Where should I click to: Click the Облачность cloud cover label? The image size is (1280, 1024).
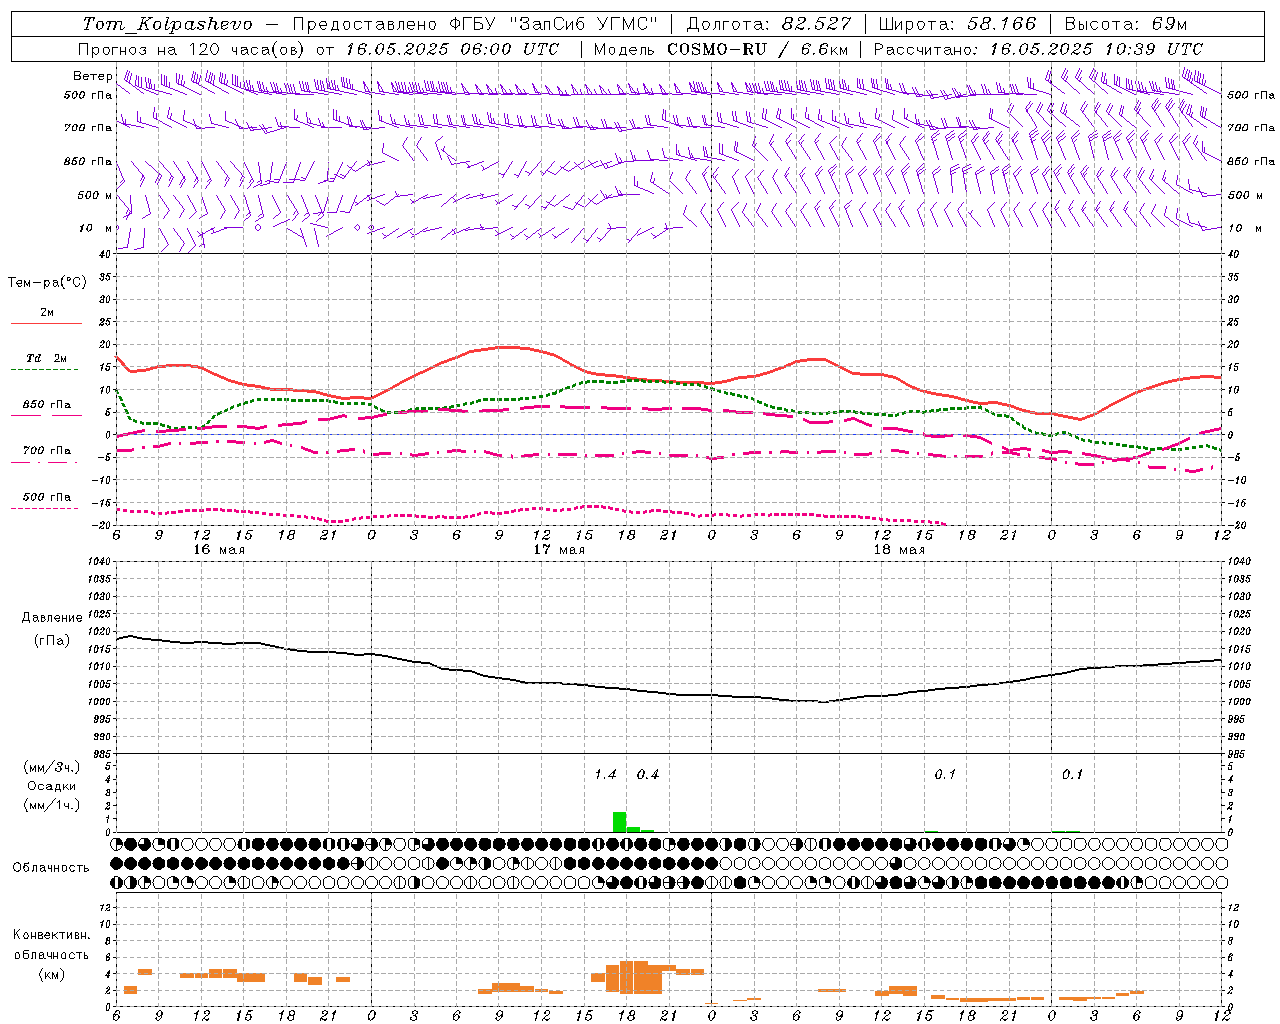click(x=51, y=868)
